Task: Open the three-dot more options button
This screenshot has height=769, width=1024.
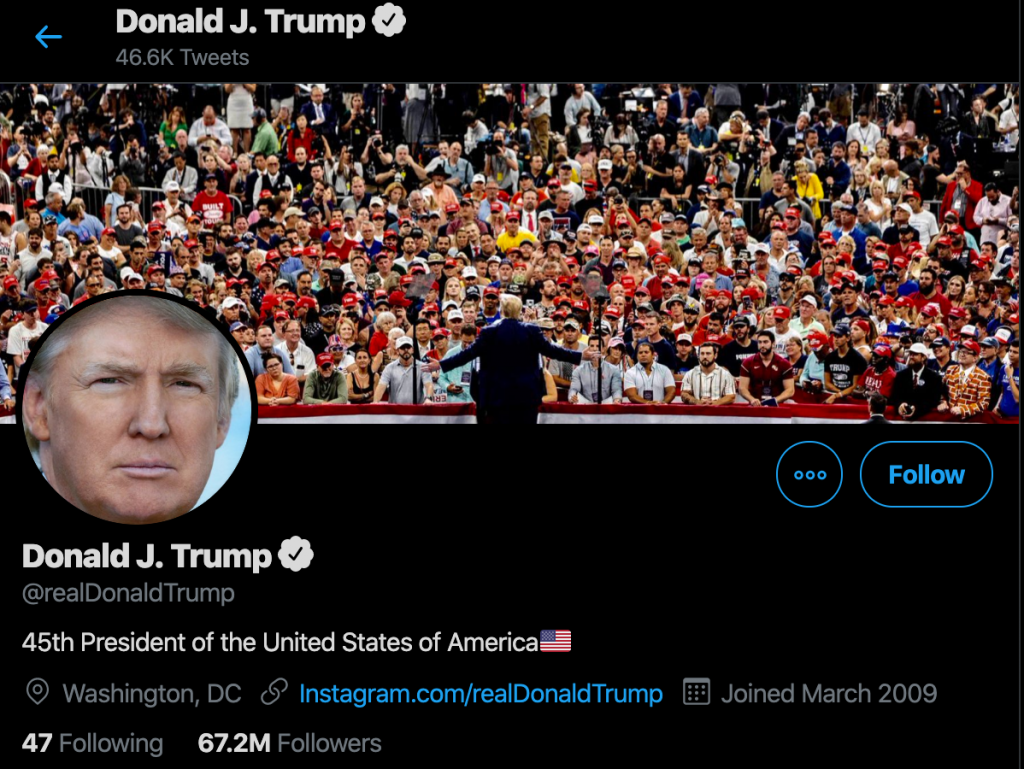Action: coord(809,475)
